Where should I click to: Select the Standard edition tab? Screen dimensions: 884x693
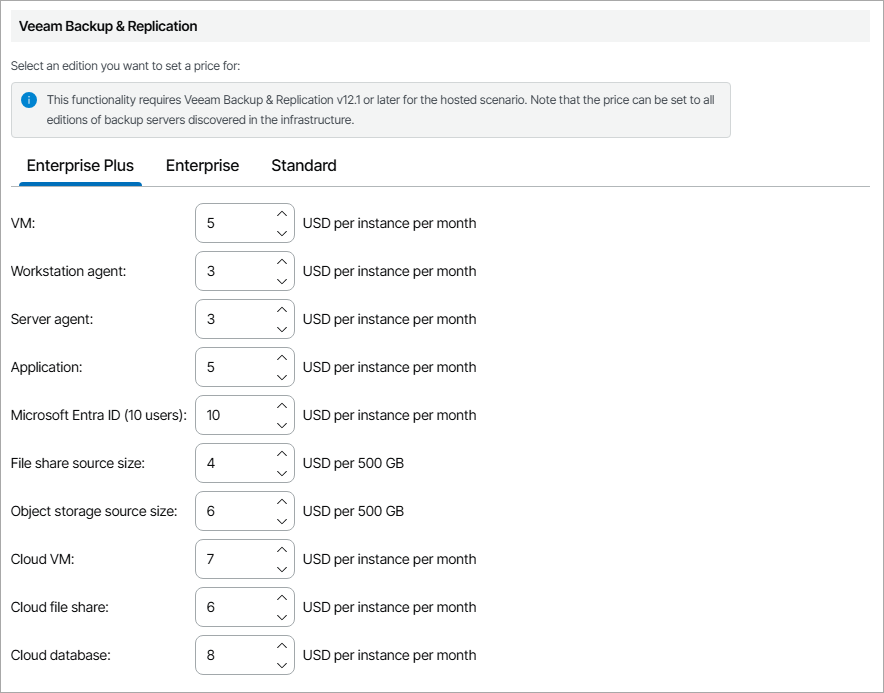[x=304, y=166]
